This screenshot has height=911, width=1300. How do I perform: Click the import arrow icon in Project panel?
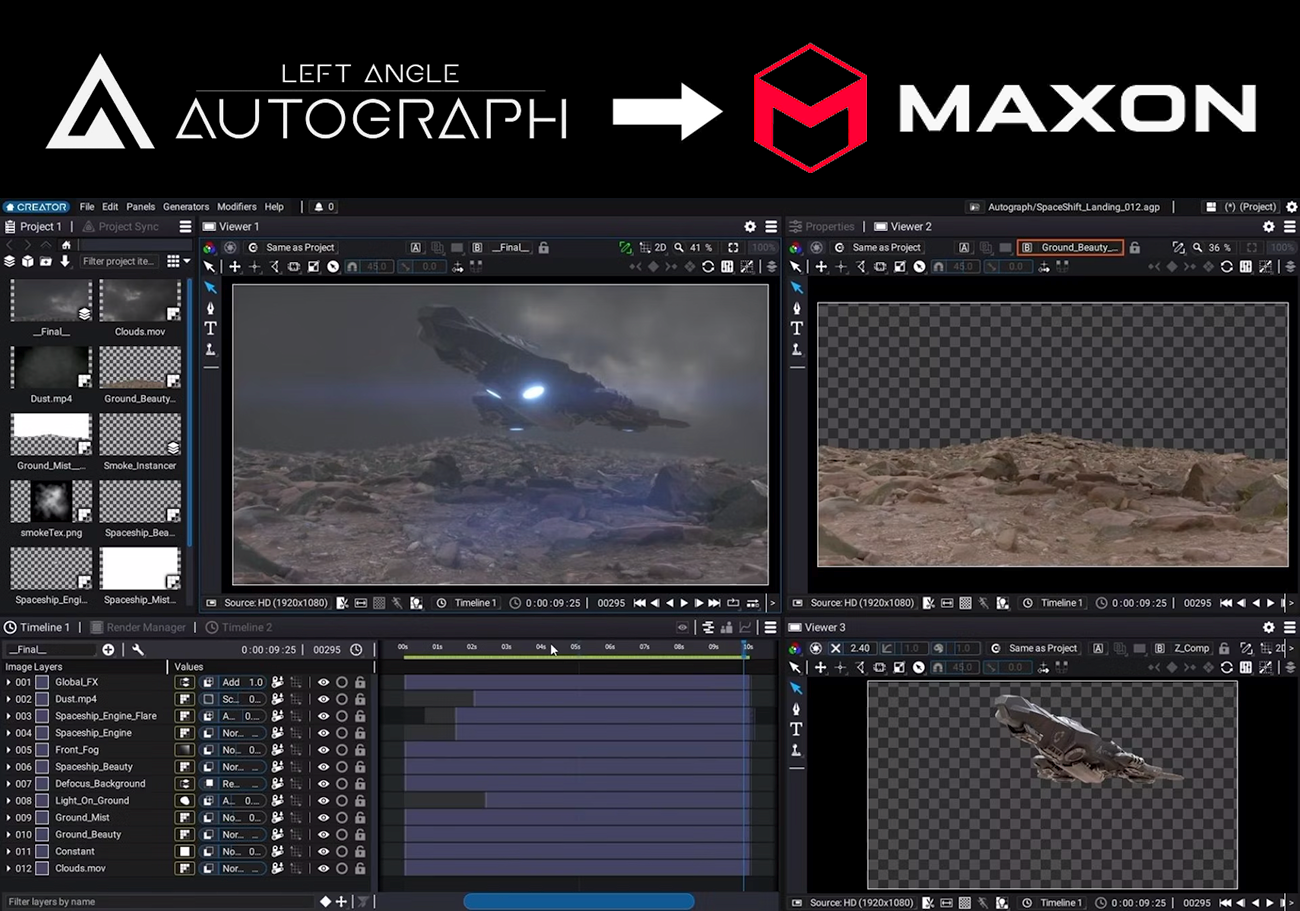[x=65, y=261]
